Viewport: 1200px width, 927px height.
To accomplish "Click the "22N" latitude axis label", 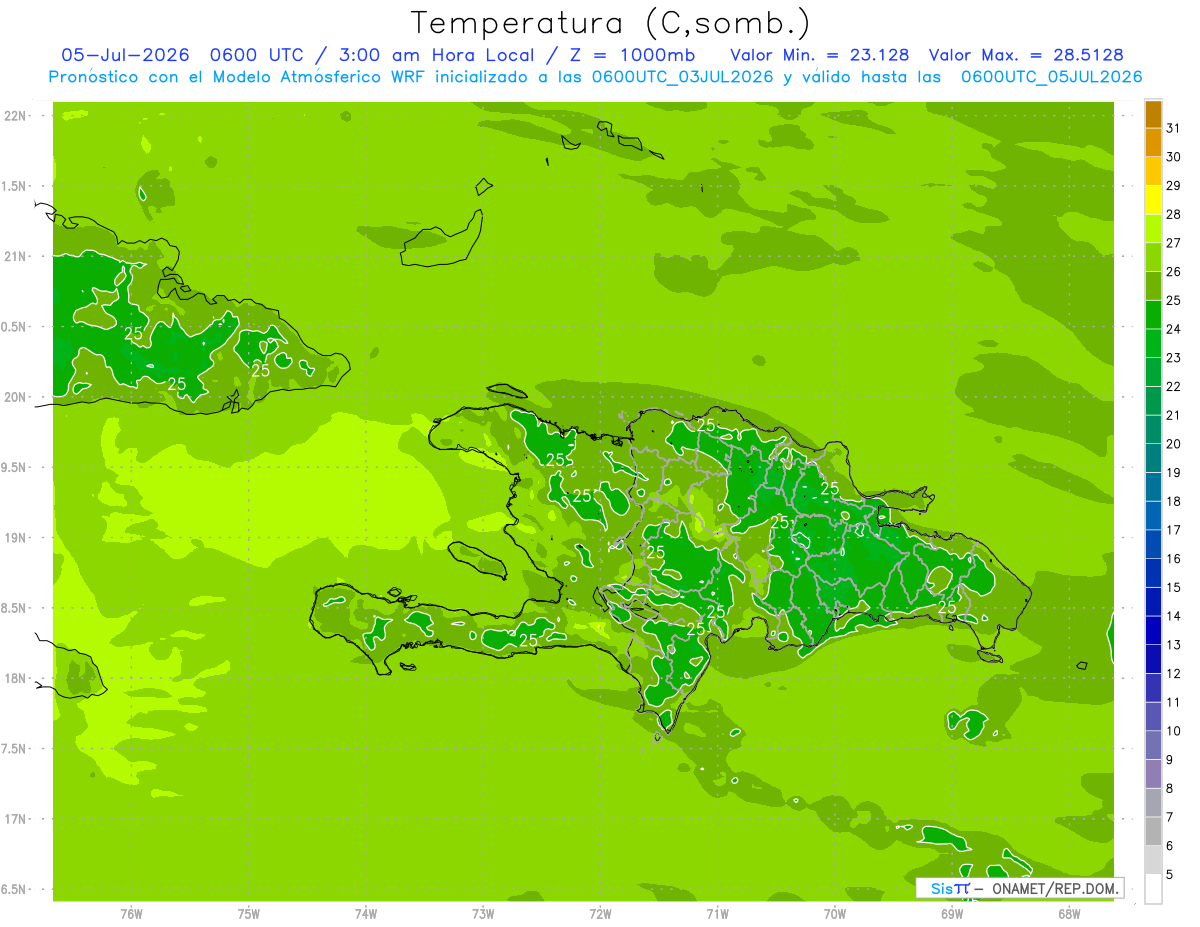I will [14, 116].
